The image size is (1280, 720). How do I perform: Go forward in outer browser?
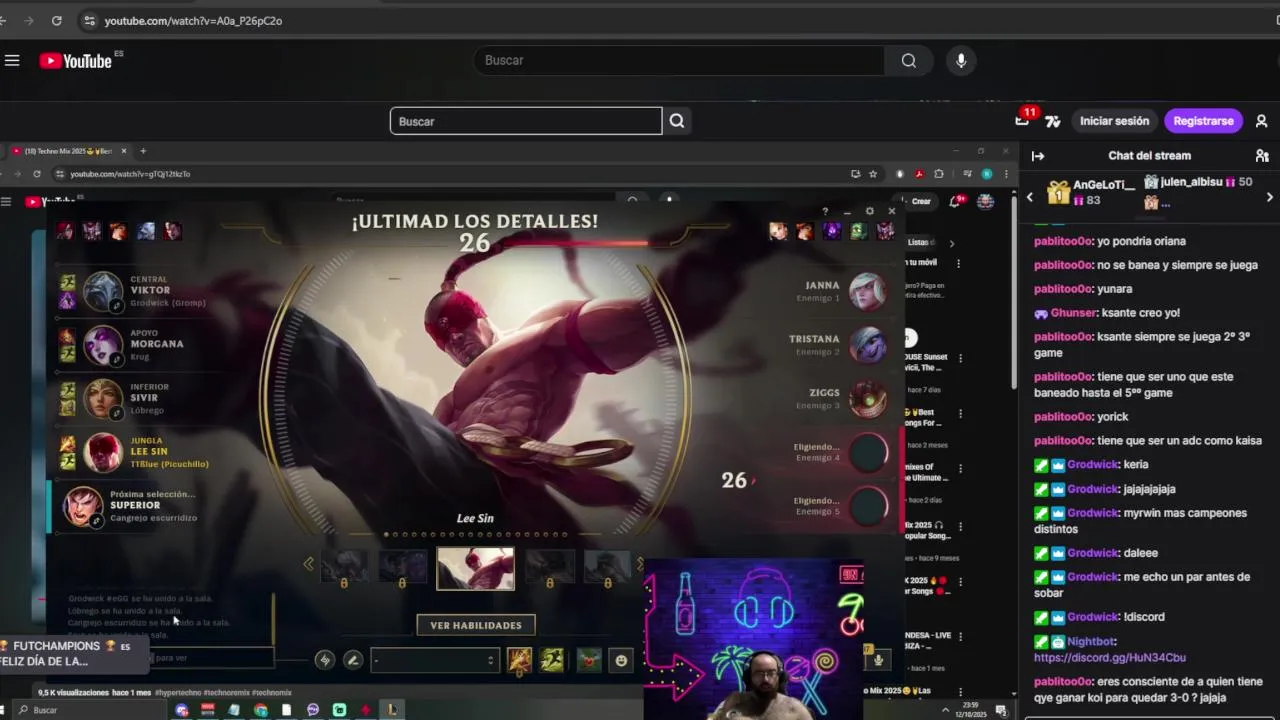point(27,20)
